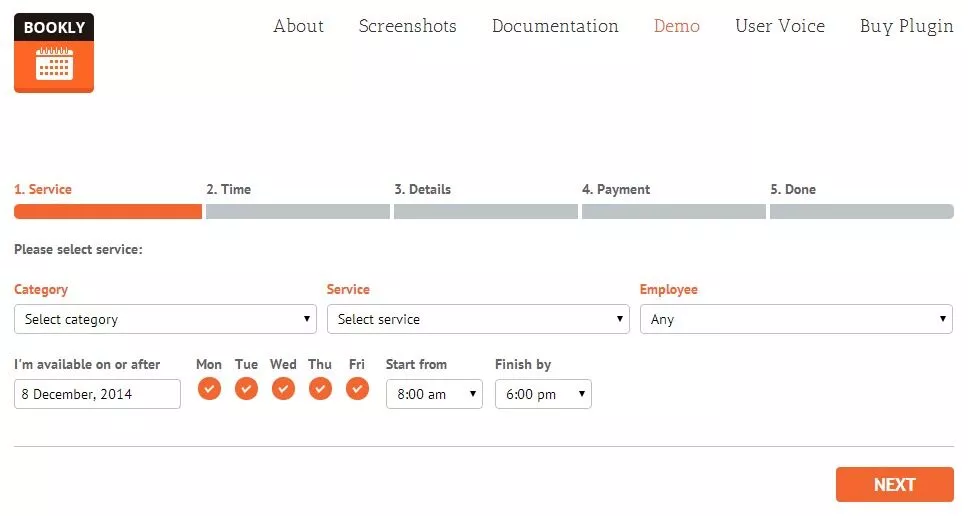Click the 1. Service step label
968x516 pixels.
coord(43,189)
